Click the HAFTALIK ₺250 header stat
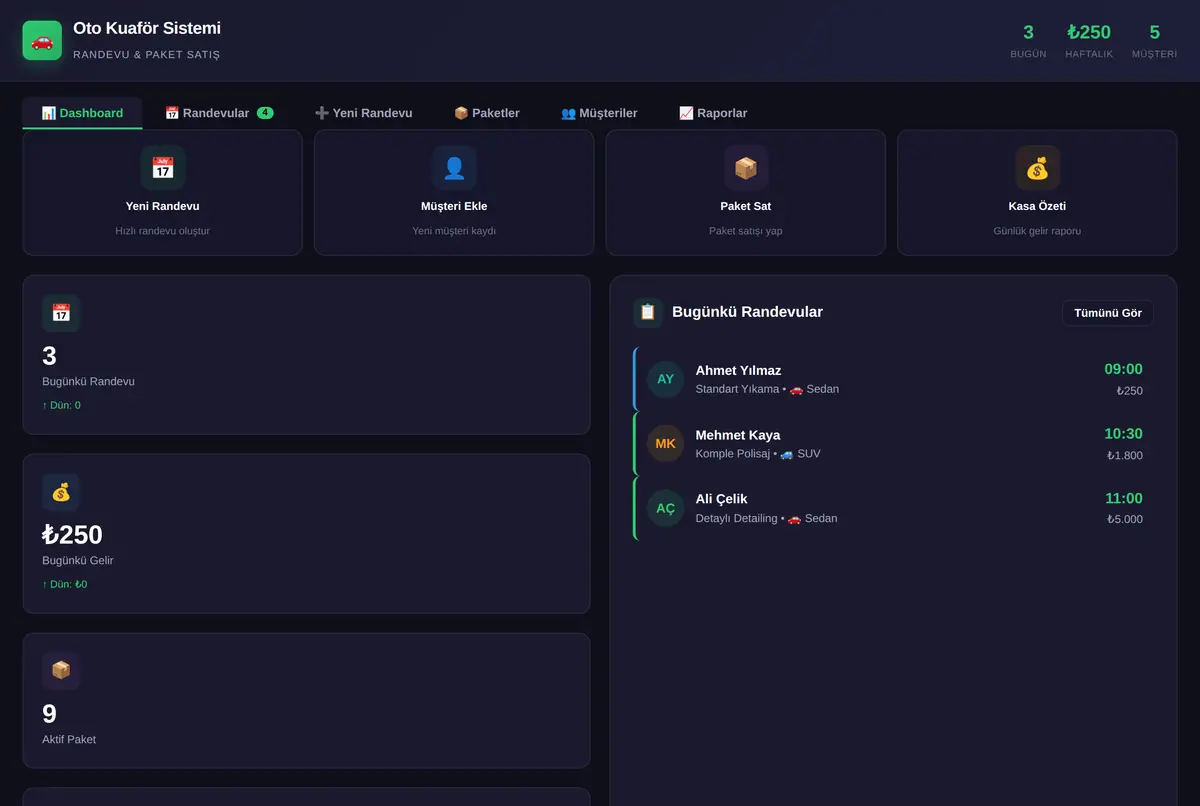 (x=1089, y=41)
